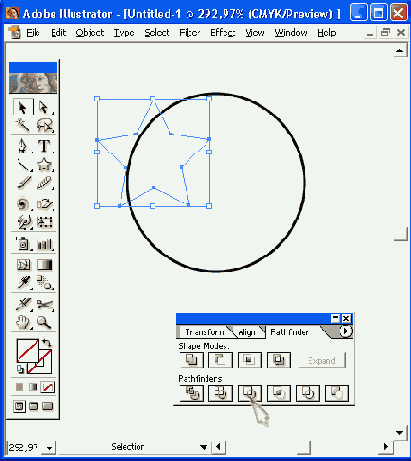Open the Pathfinder palette options menu
The height and width of the screenshot is (461, 411).
(345, 331)
